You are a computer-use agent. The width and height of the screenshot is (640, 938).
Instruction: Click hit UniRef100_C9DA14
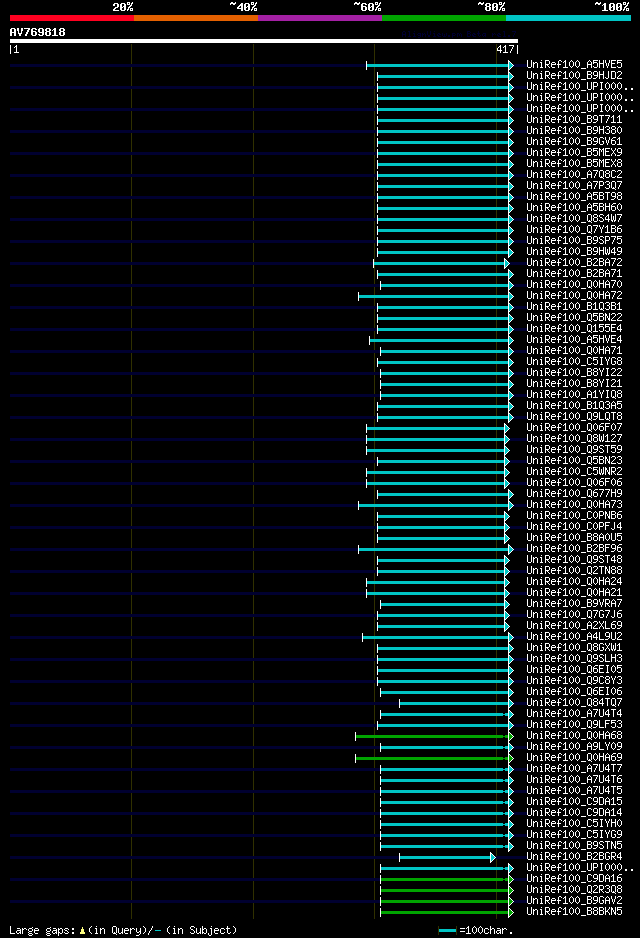tap(574, 812)
